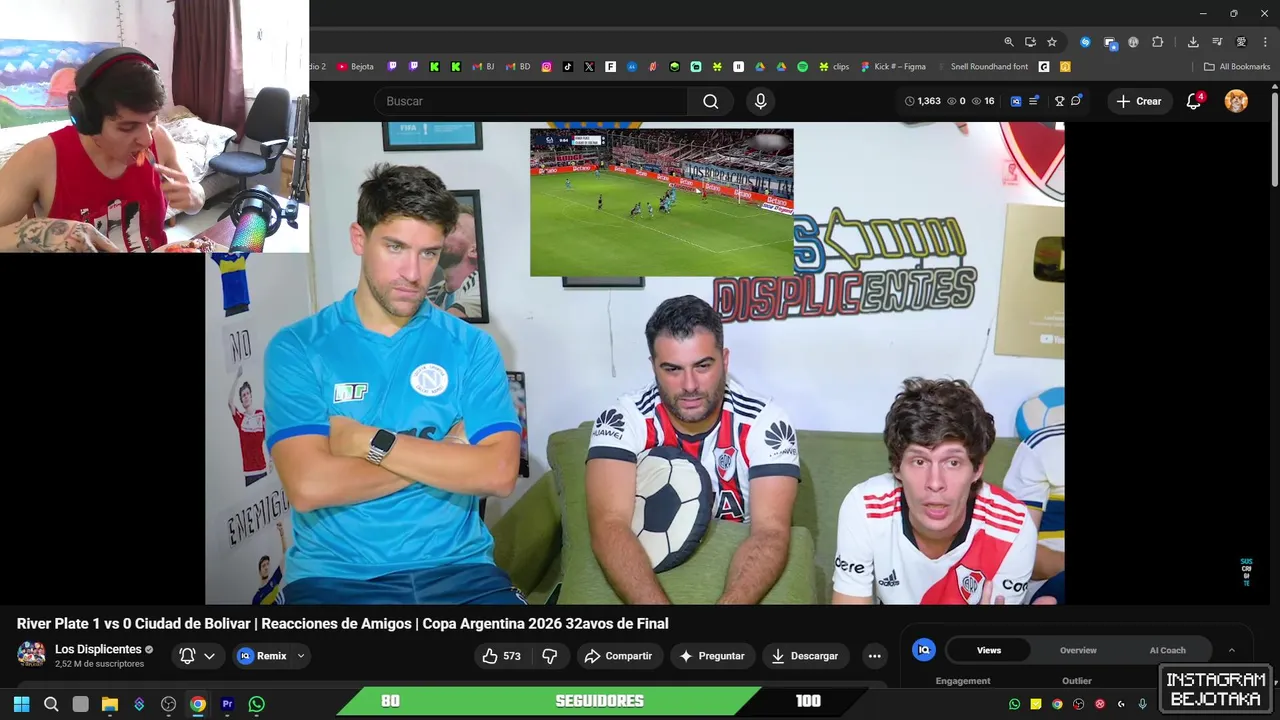Switch to the AI Coach tab in vidIQ
Image resolution: width=1280 pixels, height=720 pixels.
[x=1167, y=650]
